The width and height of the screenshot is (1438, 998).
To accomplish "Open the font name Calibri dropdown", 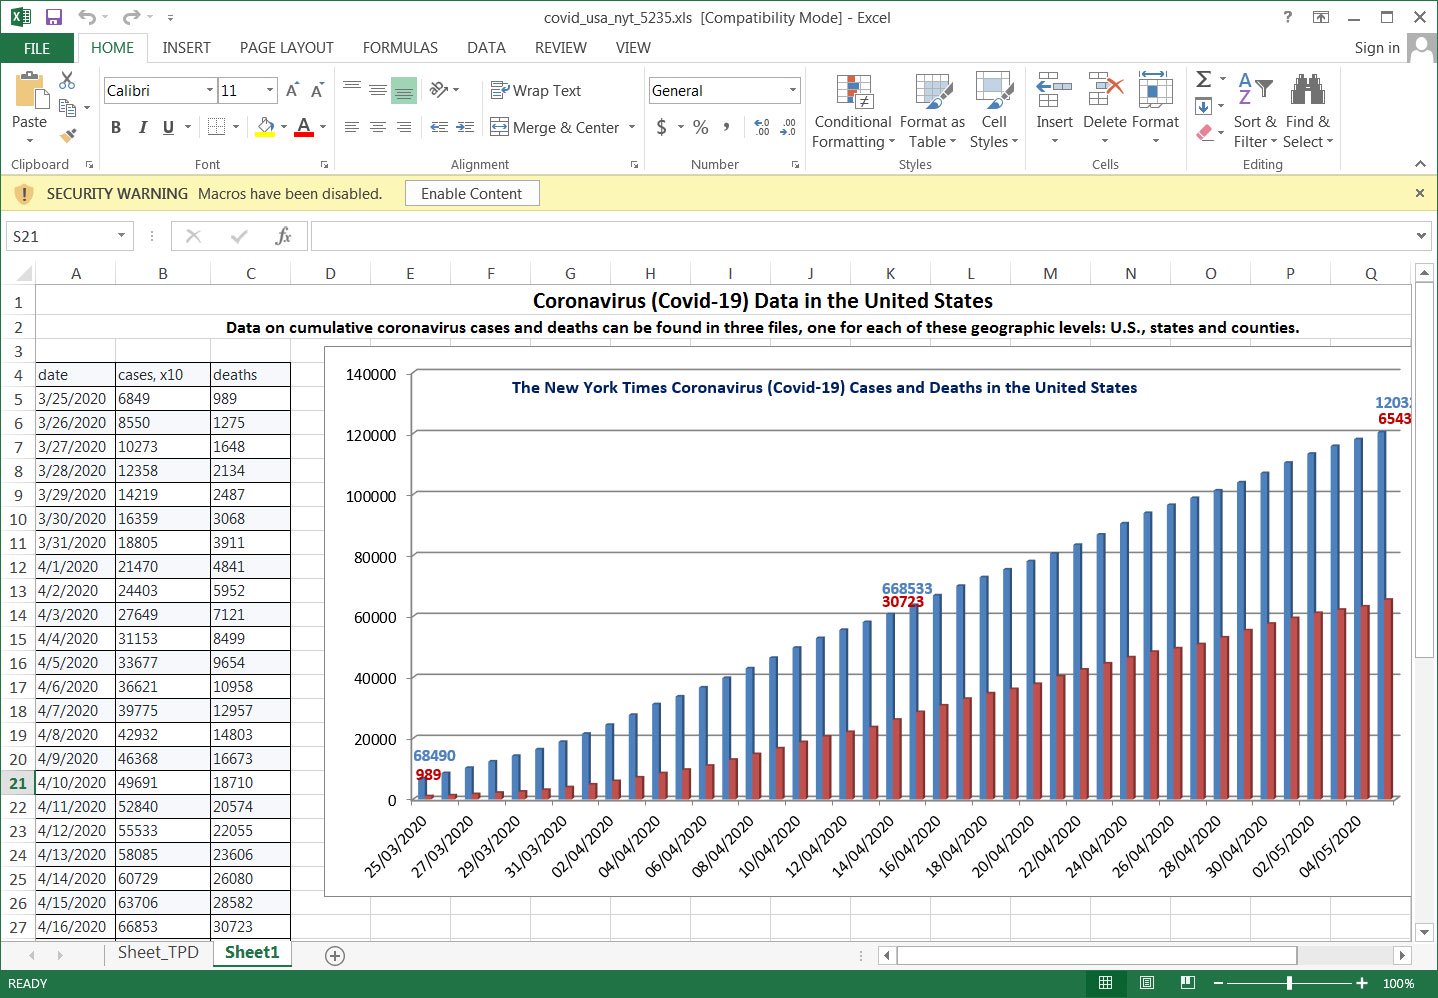I will click(209, 91).
